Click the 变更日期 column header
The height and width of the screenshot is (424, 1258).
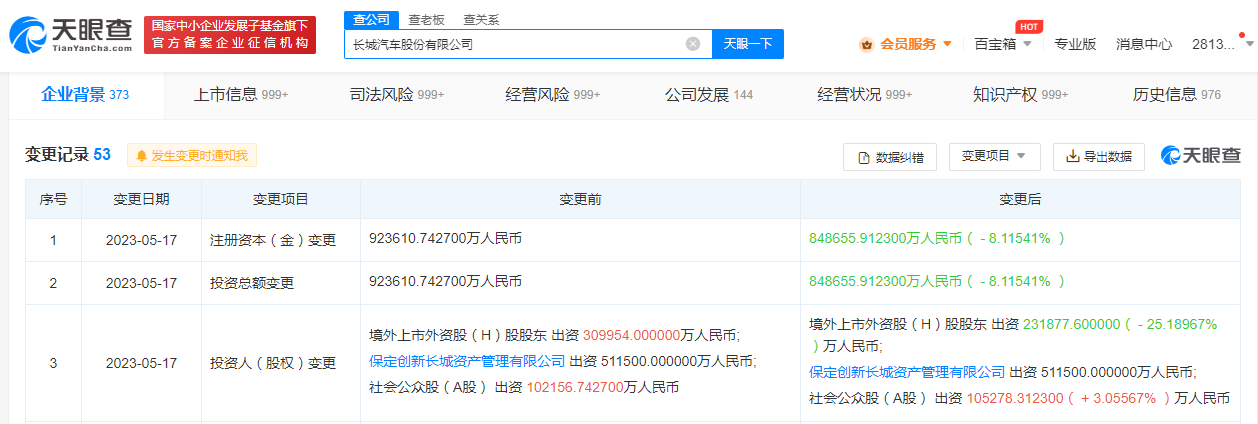(141, 199)
